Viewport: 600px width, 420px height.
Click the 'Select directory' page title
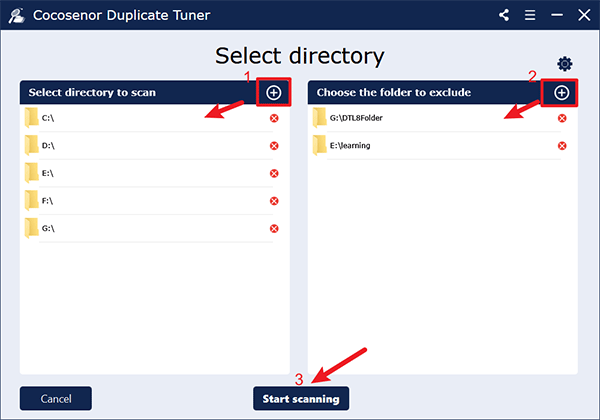pyautogui.click(x=300, y=56)
